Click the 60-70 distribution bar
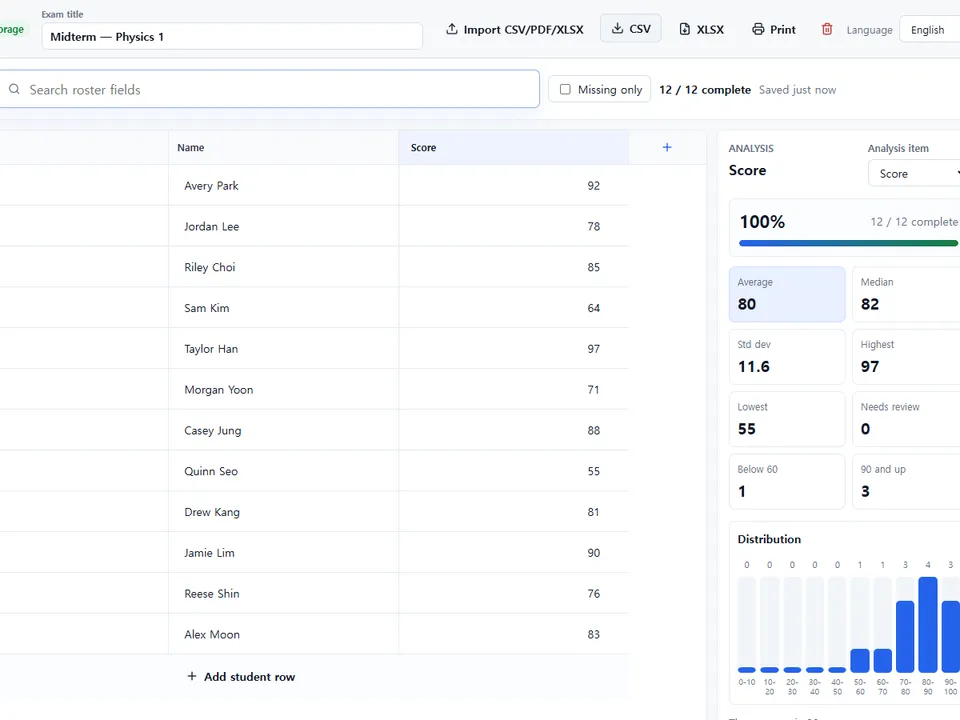This screenshot has height=720, width=960. (882, 661)
